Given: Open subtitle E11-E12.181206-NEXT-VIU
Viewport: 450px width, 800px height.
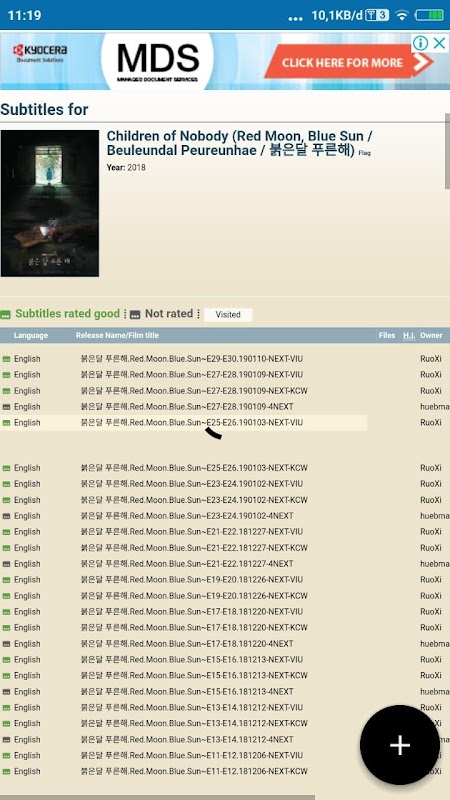Looking at the screenshot, I should pos(192,755).
